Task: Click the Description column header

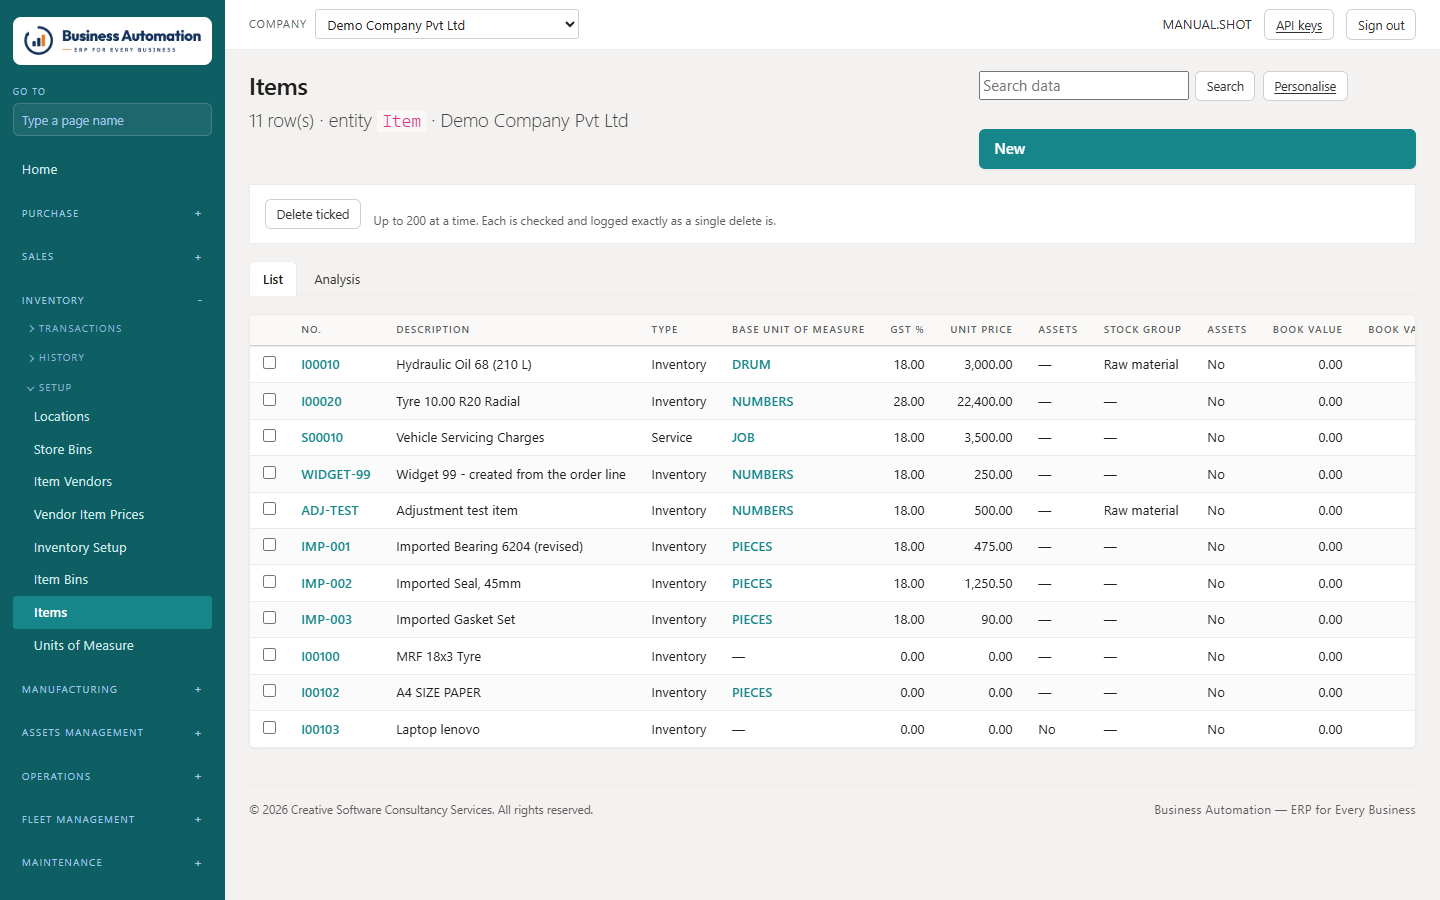Action: (x=433, y=330)
